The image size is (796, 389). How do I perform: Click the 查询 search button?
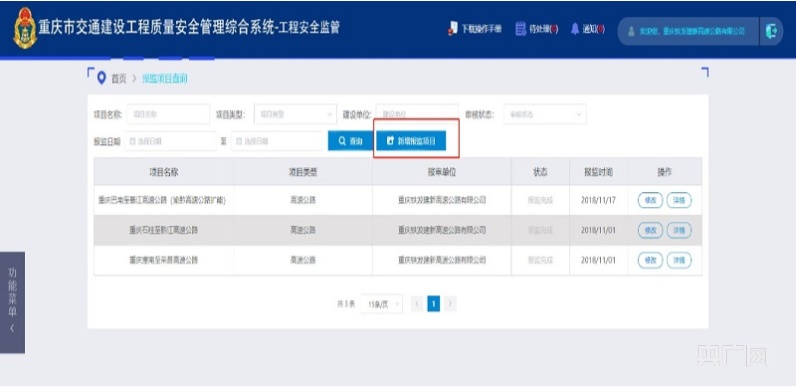(350, 141)
